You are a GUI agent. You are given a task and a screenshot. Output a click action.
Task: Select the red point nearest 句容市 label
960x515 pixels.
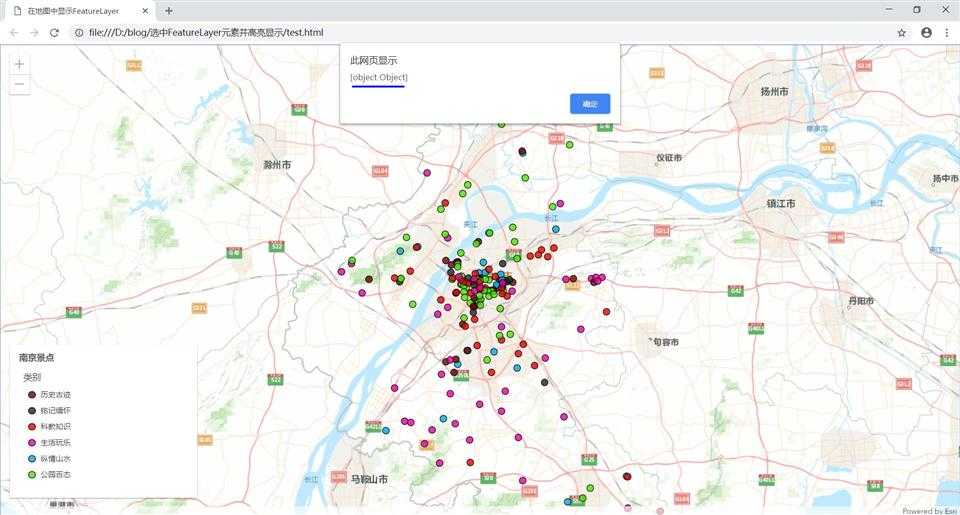(x=606, y=312)
